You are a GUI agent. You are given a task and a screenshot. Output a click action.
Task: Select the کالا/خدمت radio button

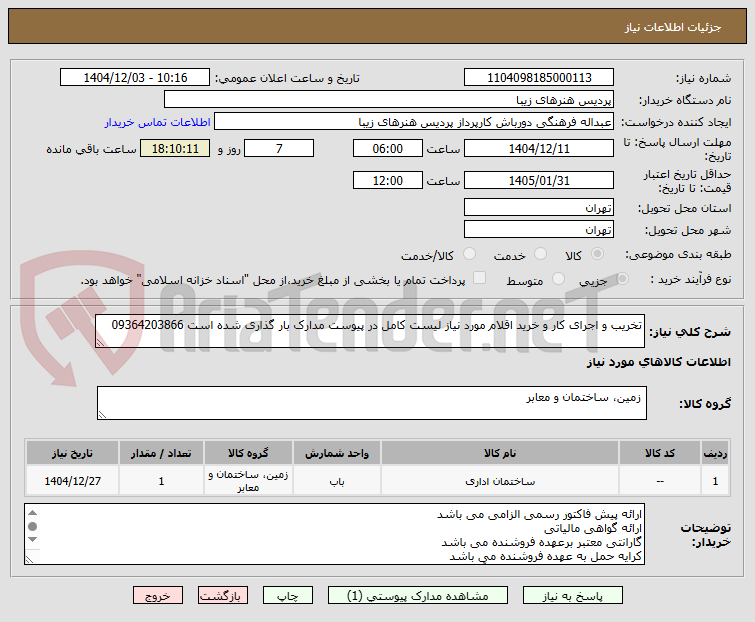coord(469,254)
